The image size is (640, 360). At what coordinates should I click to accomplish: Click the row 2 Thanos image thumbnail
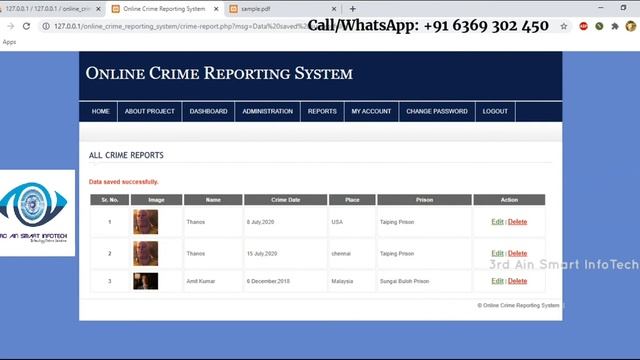pyautogui.click(x=146, y=253)
